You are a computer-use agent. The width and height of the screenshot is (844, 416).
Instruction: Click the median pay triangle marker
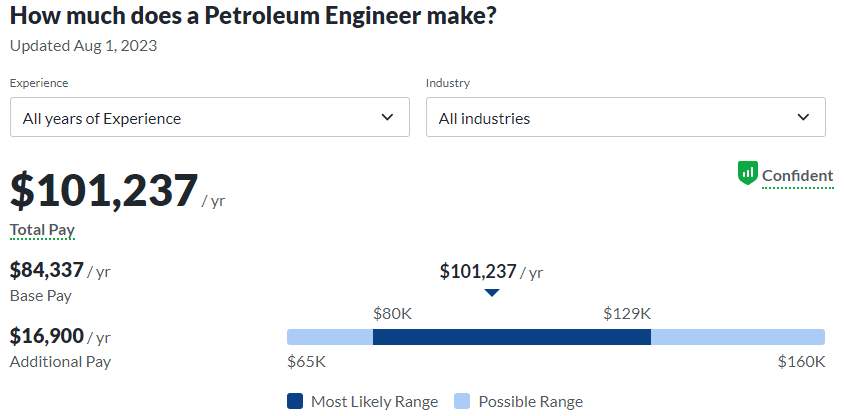tap(491, 293)
